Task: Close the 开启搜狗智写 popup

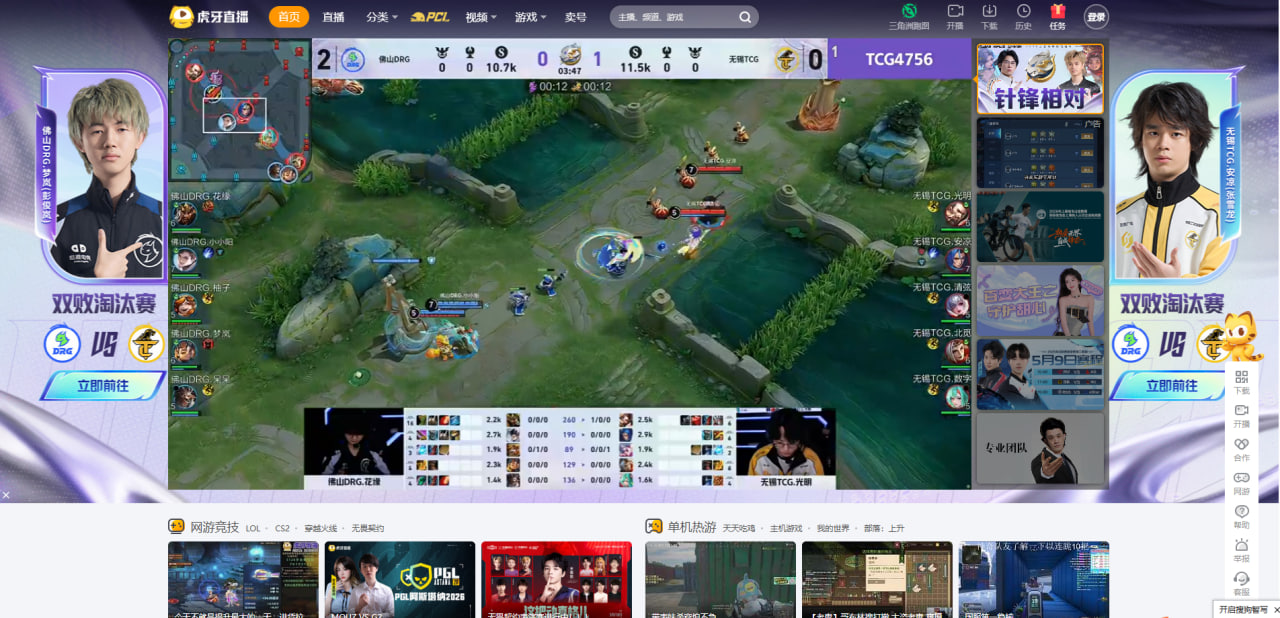Action: tap(1274, 609)
